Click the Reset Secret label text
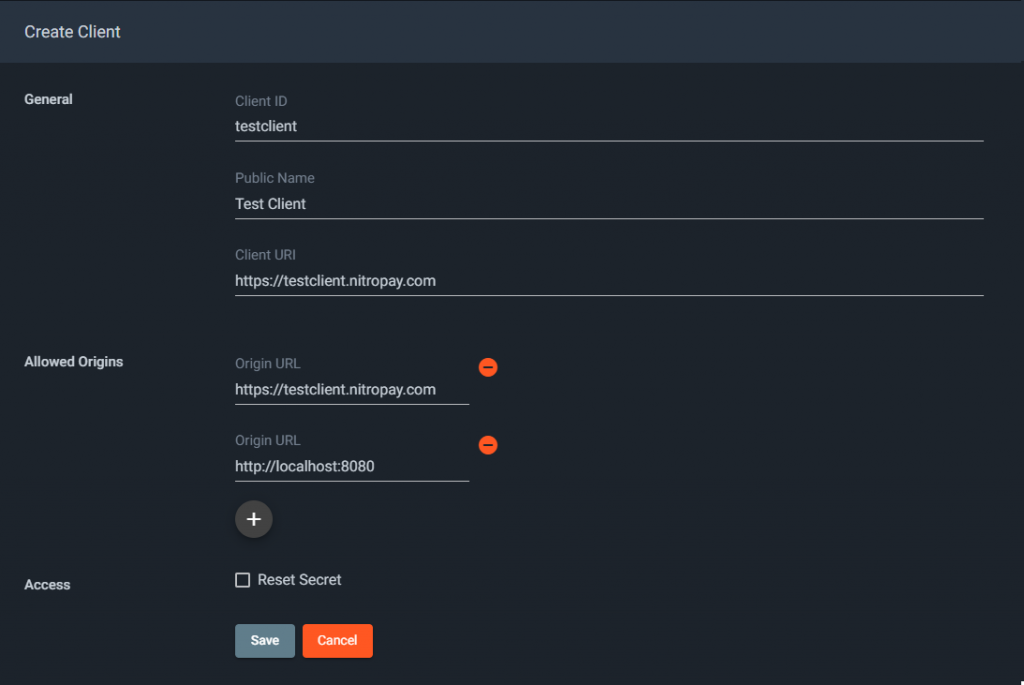Viewport: 1024px width, 685px height. tap(299, 580)
